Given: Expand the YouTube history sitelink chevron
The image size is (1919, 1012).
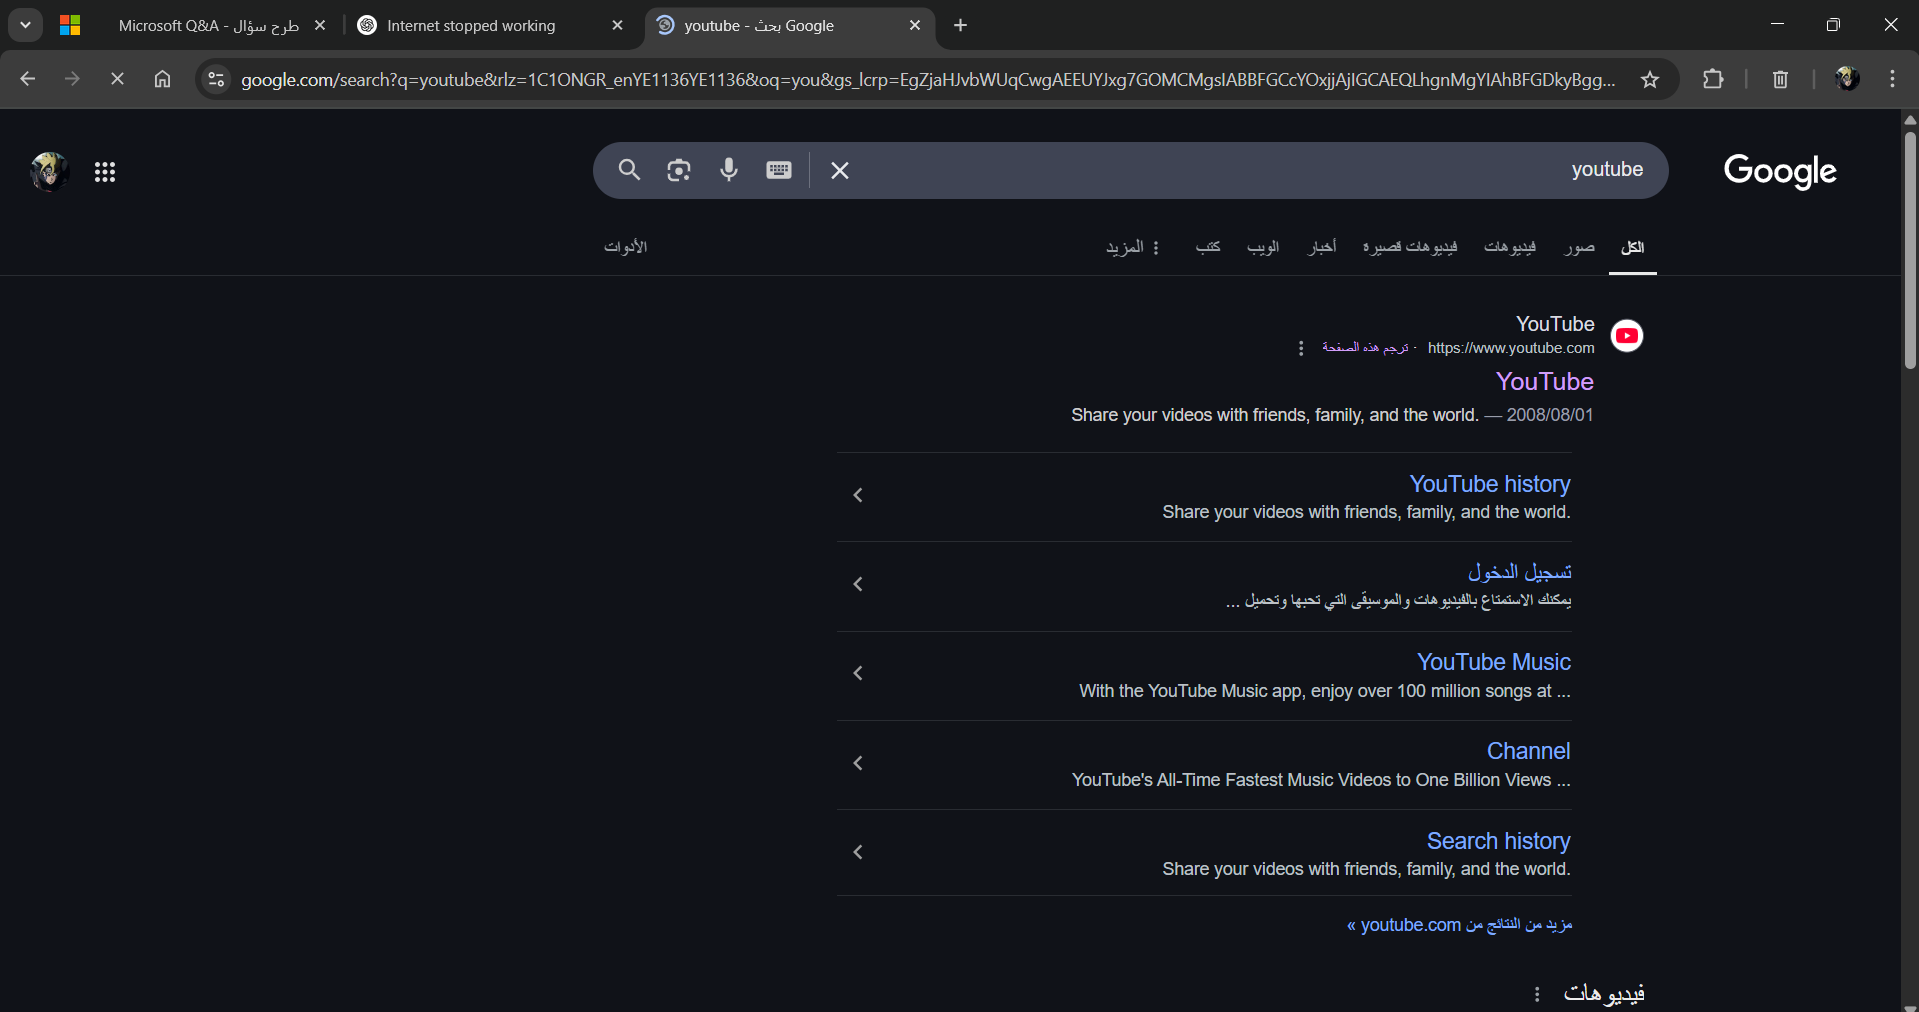Looking at the screenshot, I should (x=857, y=495).
